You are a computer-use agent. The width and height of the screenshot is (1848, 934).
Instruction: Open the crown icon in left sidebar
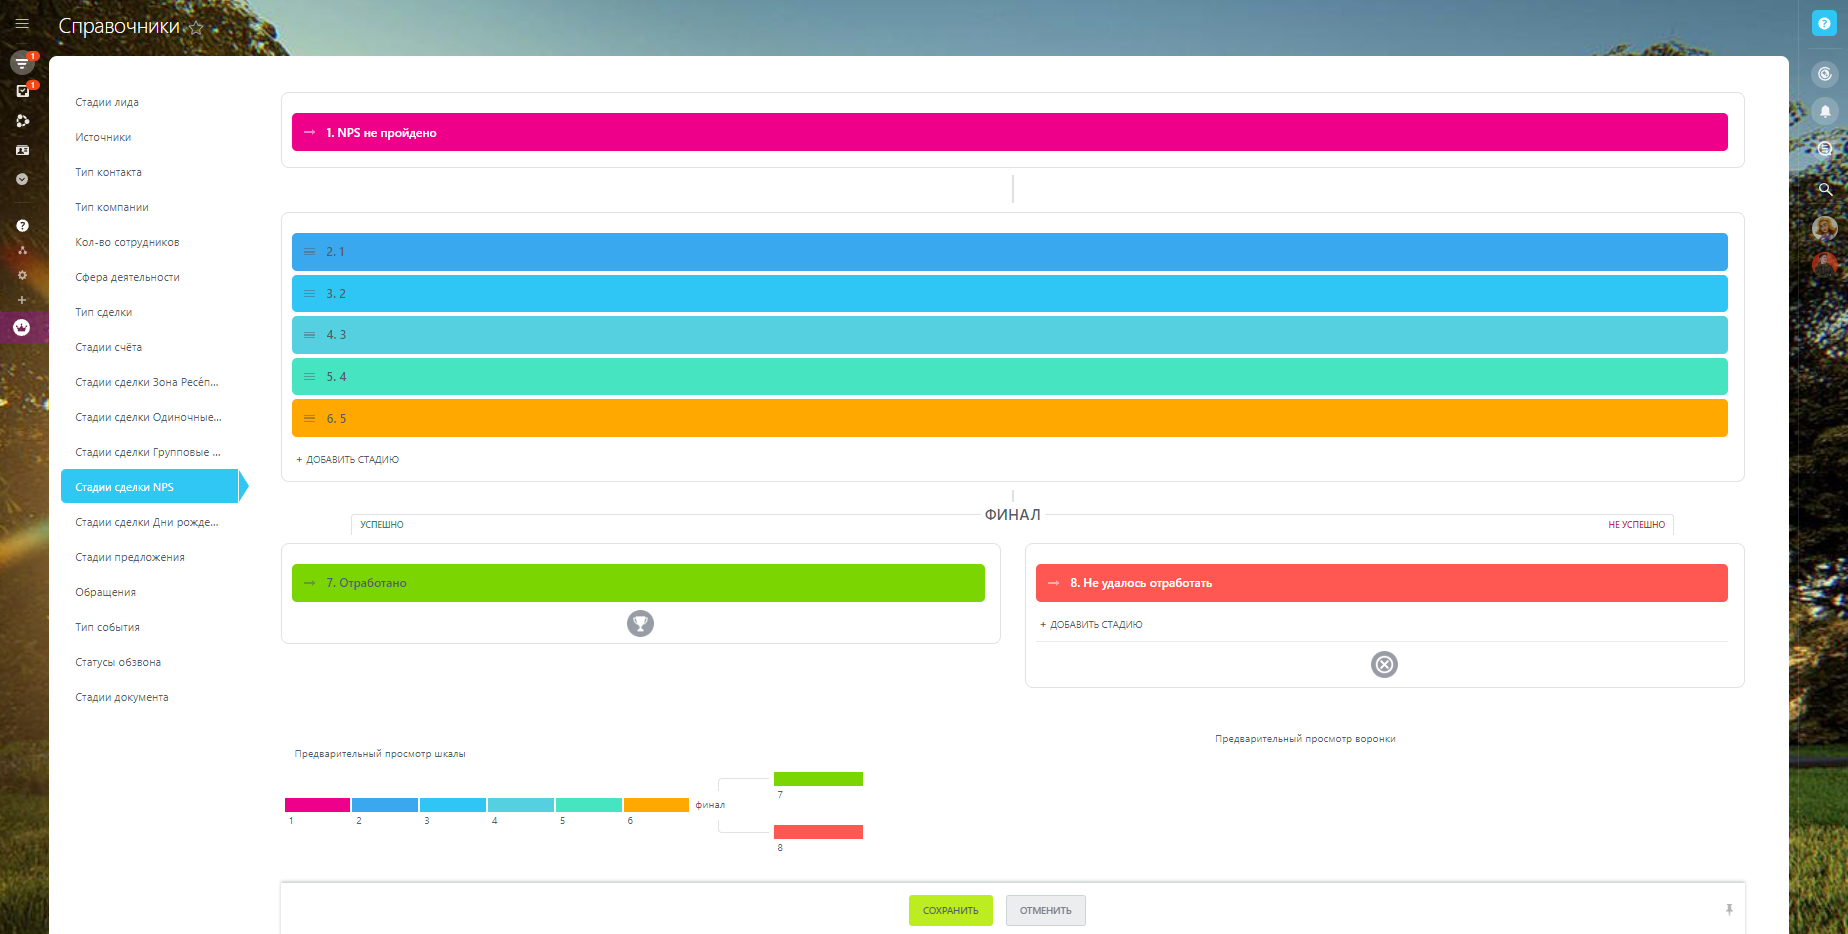[22, 327]
